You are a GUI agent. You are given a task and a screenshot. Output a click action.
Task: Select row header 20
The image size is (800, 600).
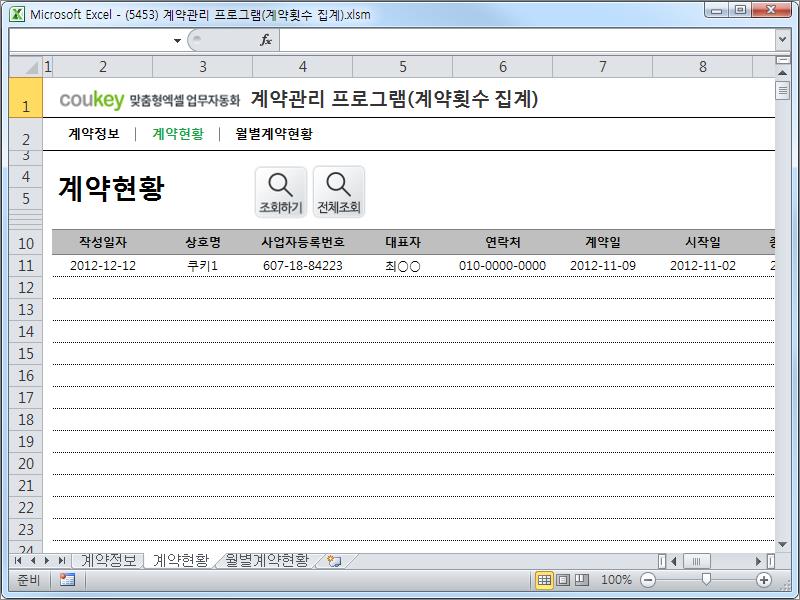tap(26, 464)
